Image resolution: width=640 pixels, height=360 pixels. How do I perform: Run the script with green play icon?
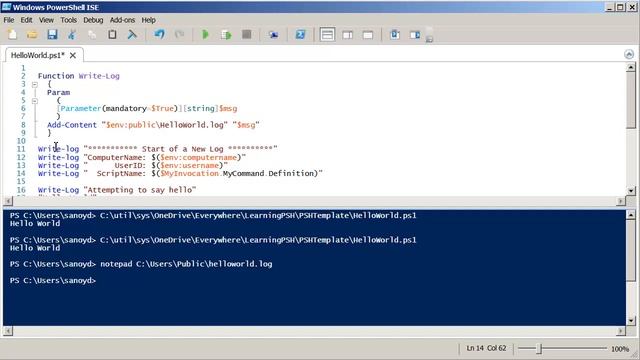tap(205, 35)
